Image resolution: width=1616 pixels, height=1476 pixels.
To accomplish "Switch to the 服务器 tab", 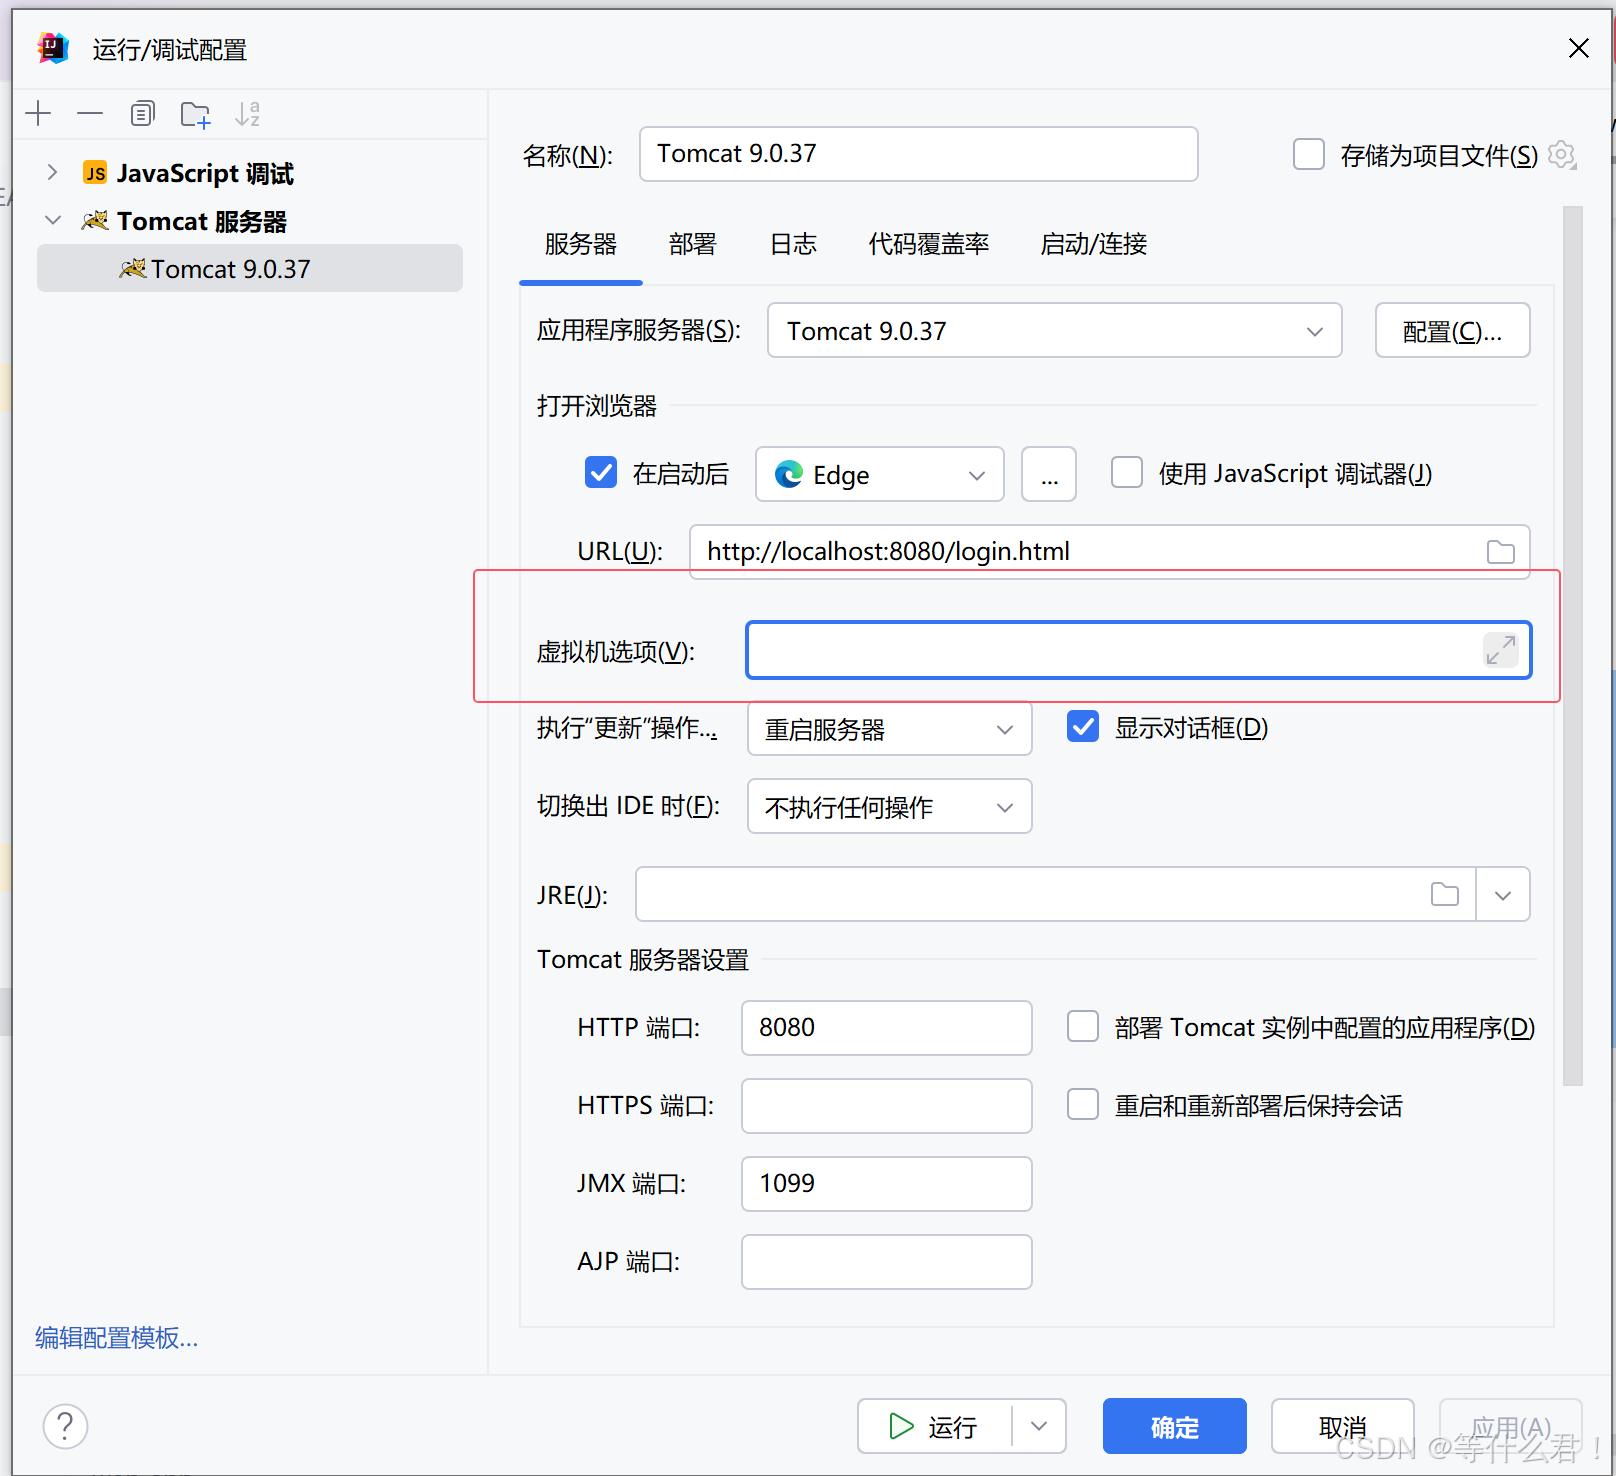I will [581, 244].
